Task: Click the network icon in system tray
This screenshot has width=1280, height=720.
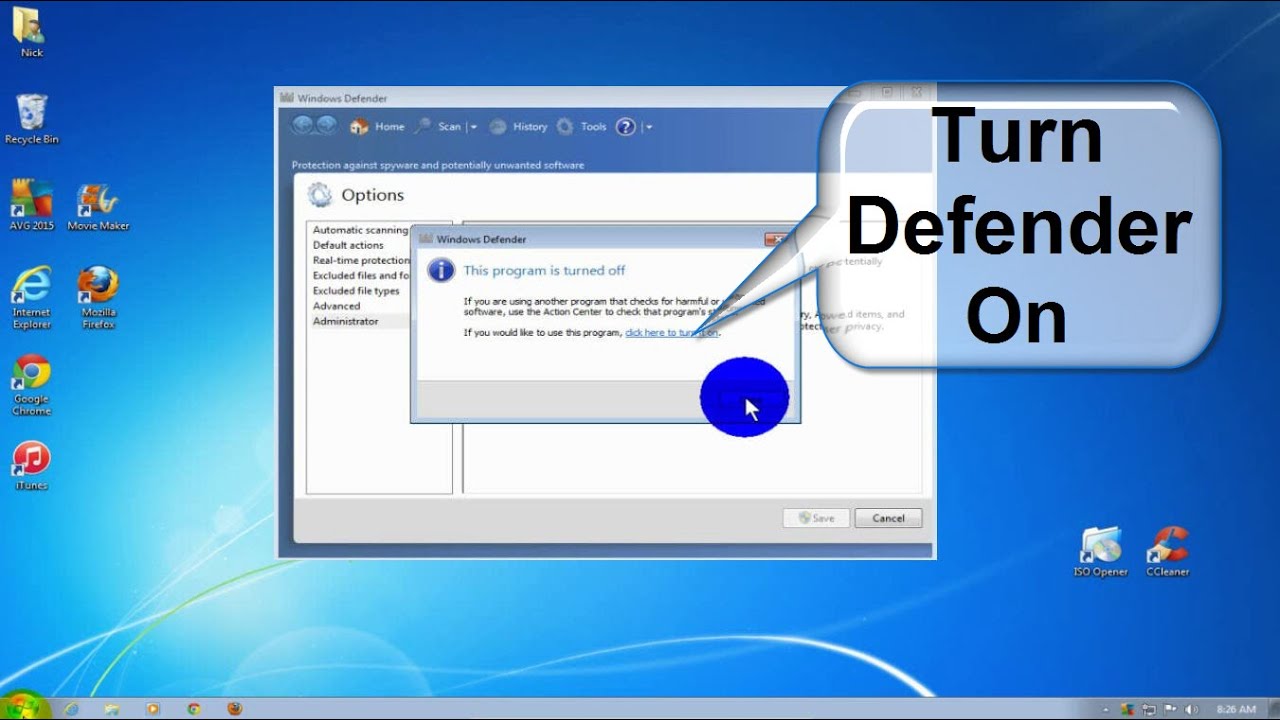Action: point(1151,709)
